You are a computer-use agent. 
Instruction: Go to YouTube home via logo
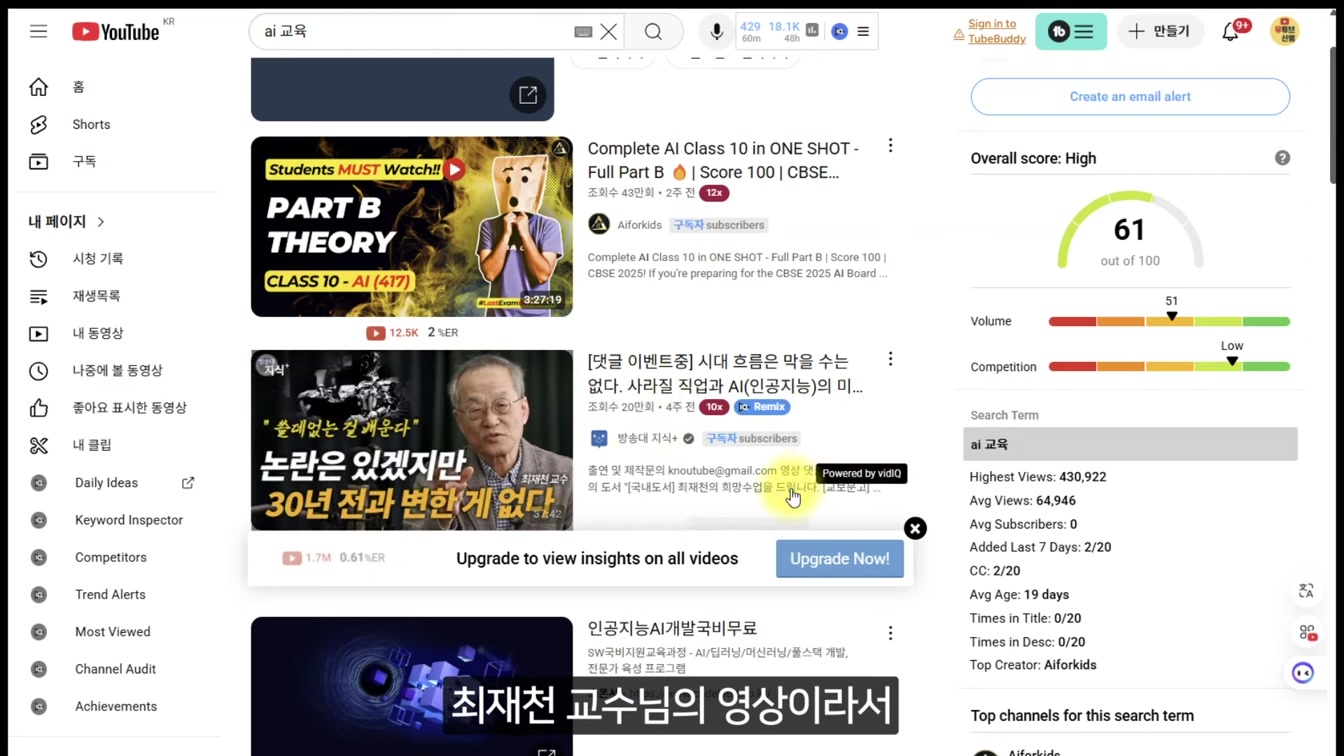point(116,32)
